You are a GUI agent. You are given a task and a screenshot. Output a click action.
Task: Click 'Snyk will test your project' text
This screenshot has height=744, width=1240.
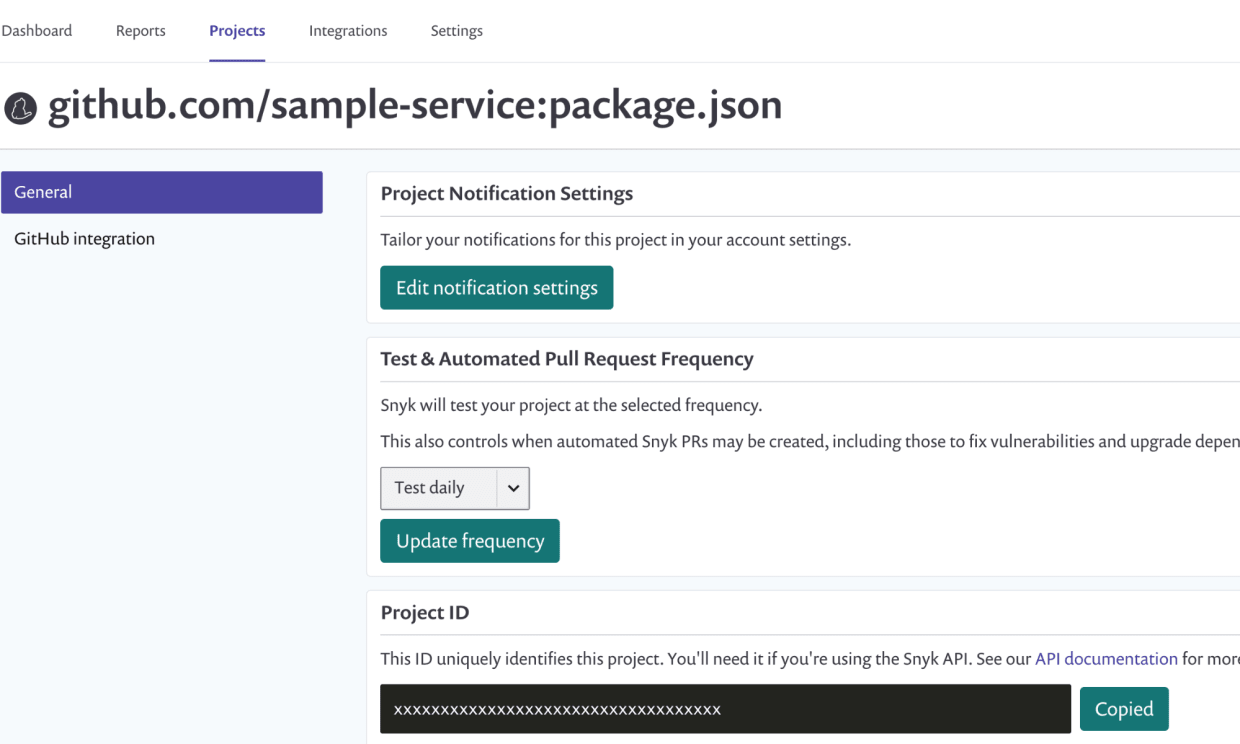[571, 406]
